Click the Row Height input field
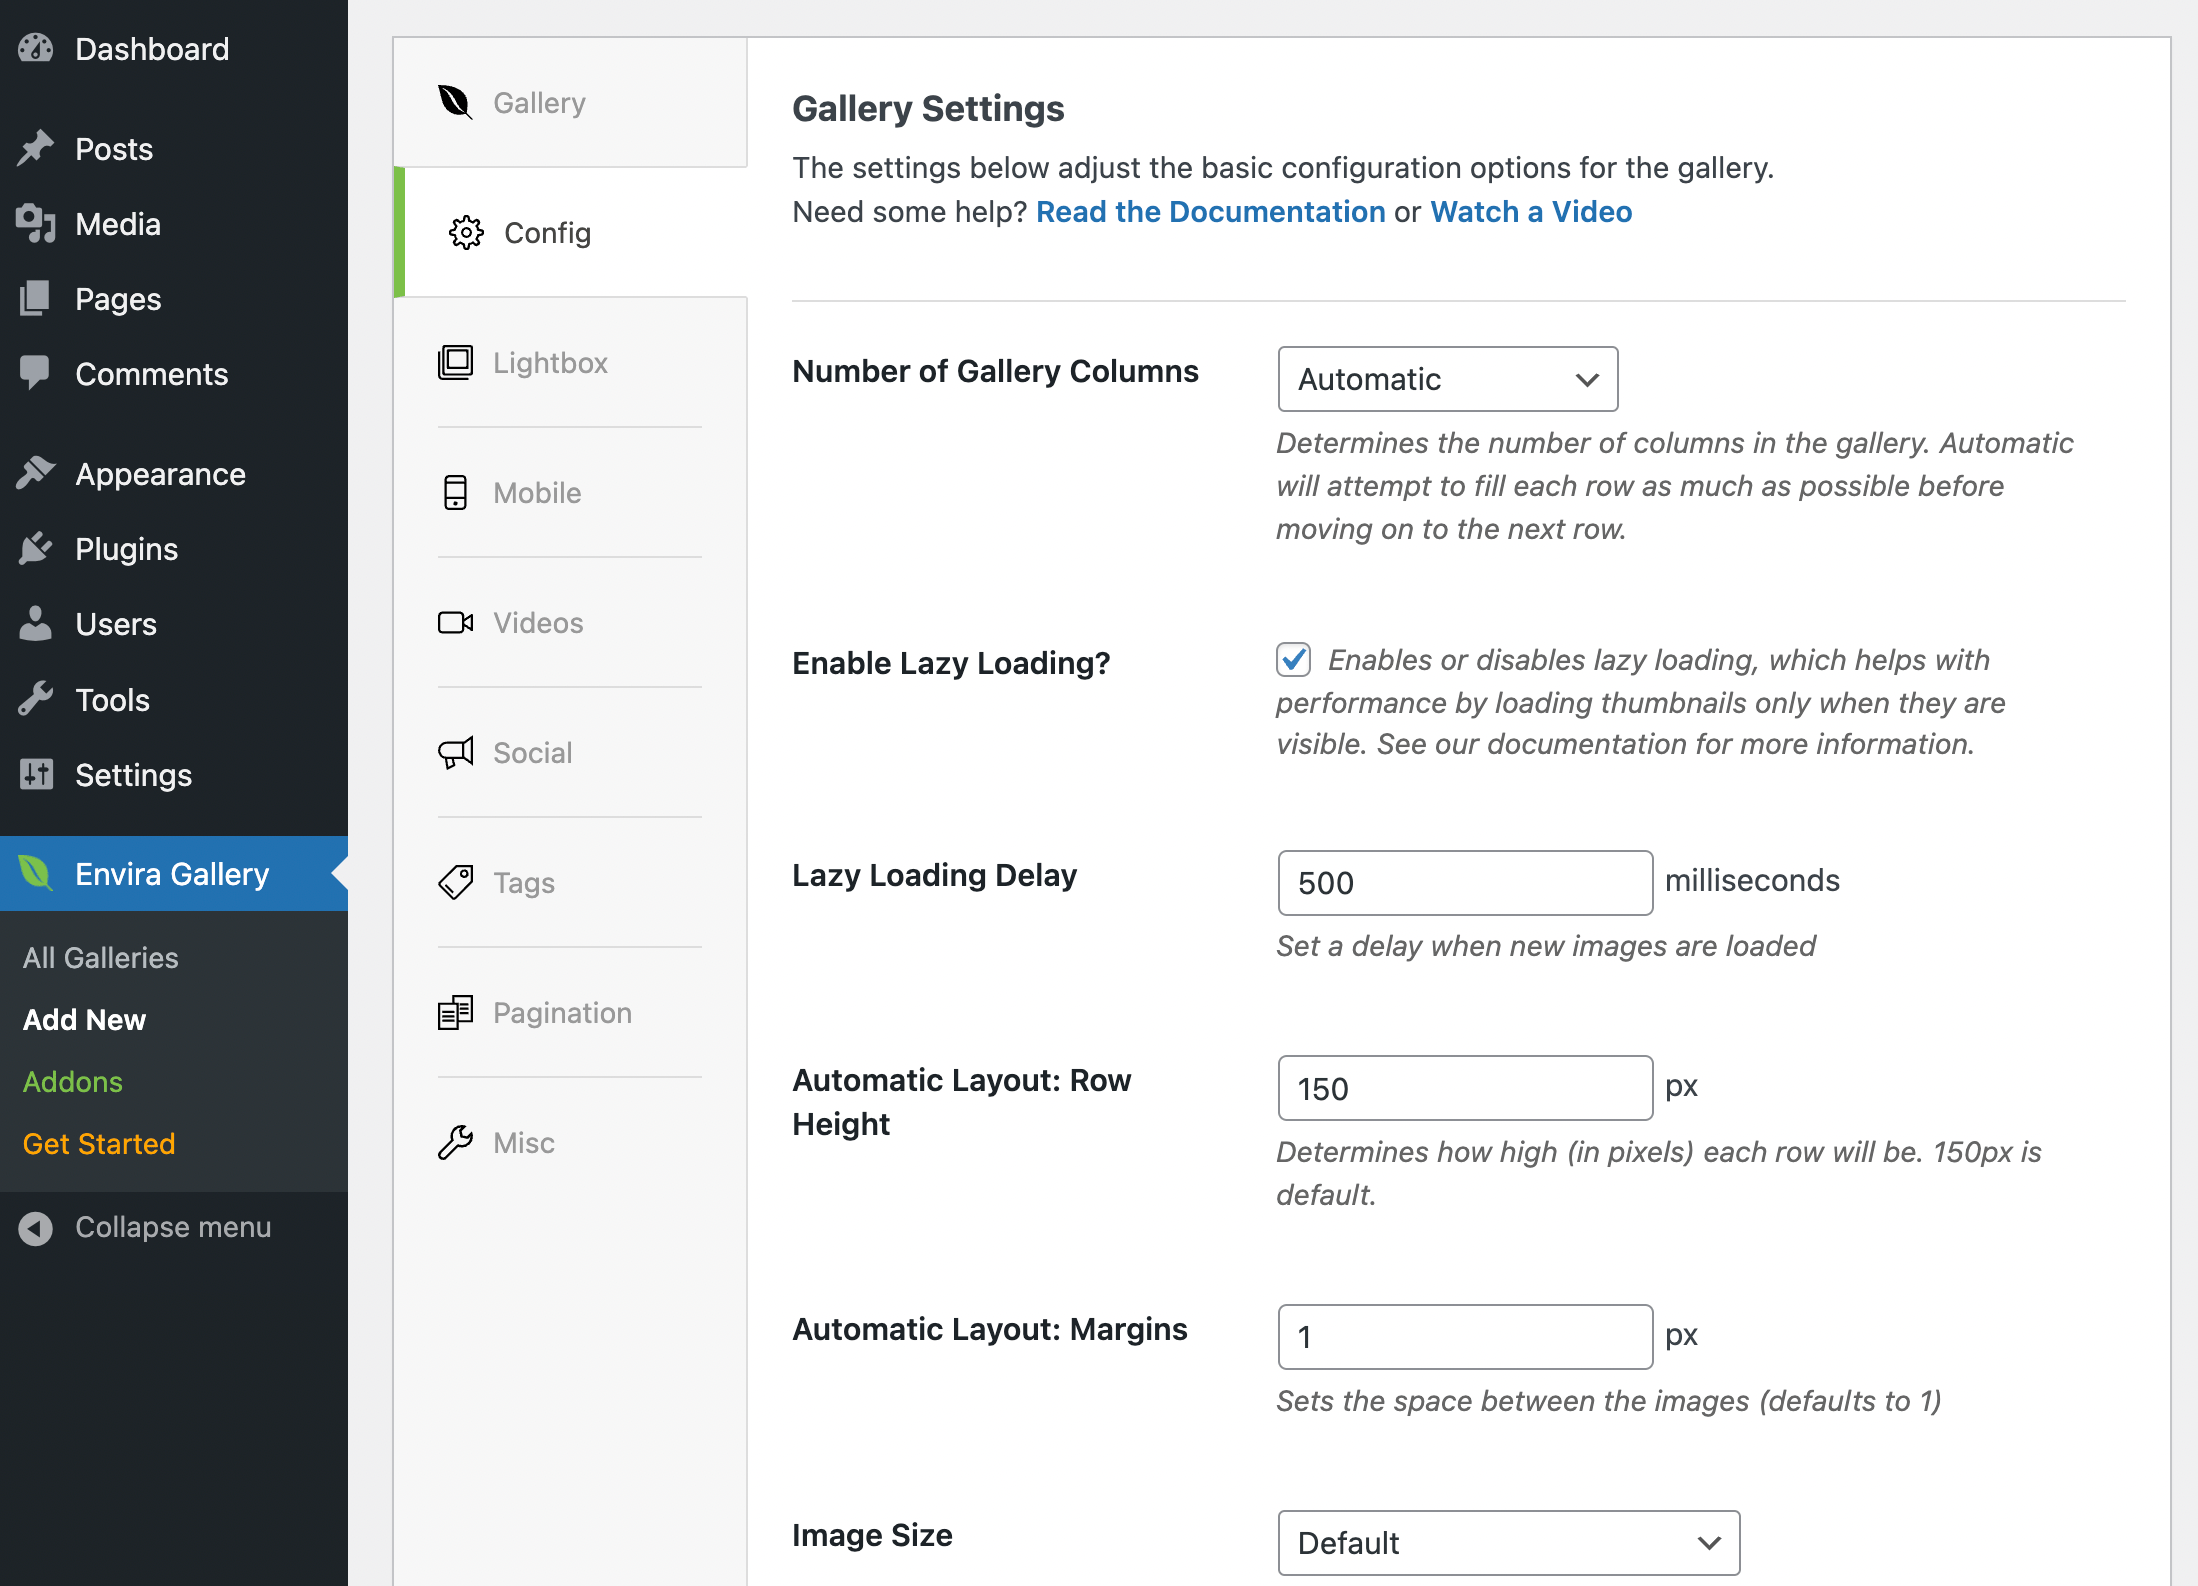Image resolution: width=2198 pixels, height=1586 pixels. 1464,1088
